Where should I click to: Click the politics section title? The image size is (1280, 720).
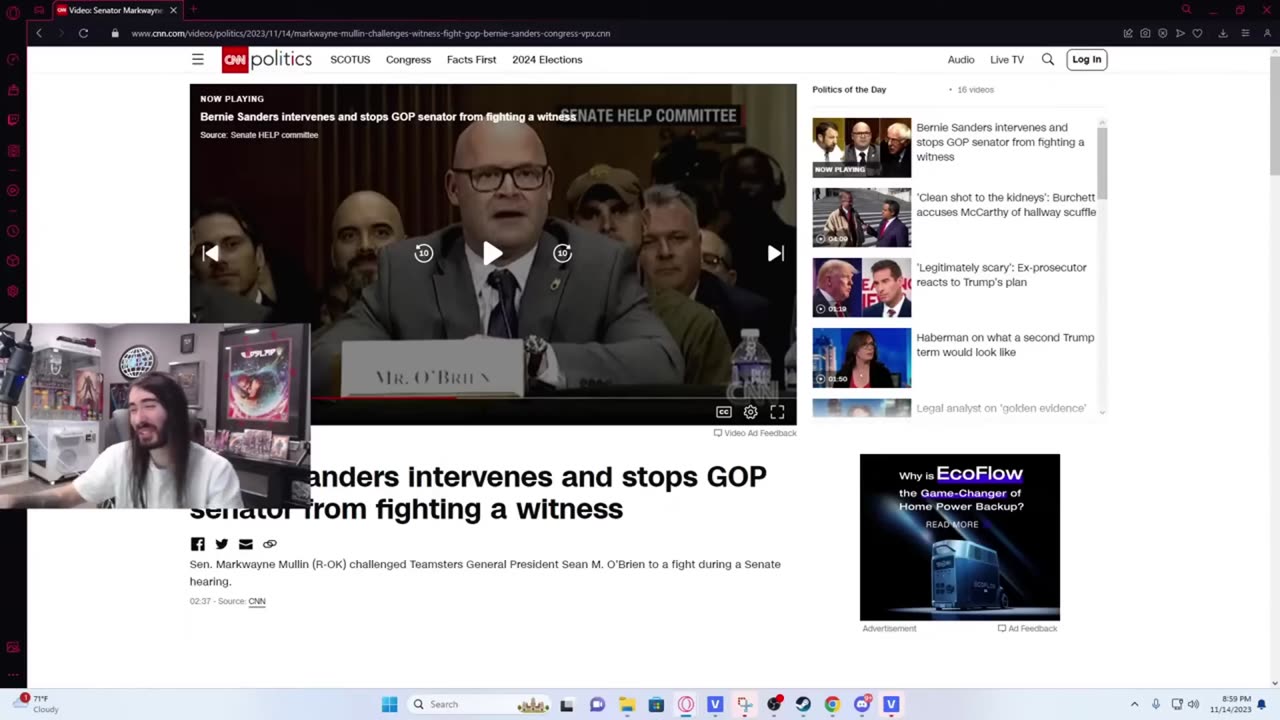[281, 59]
